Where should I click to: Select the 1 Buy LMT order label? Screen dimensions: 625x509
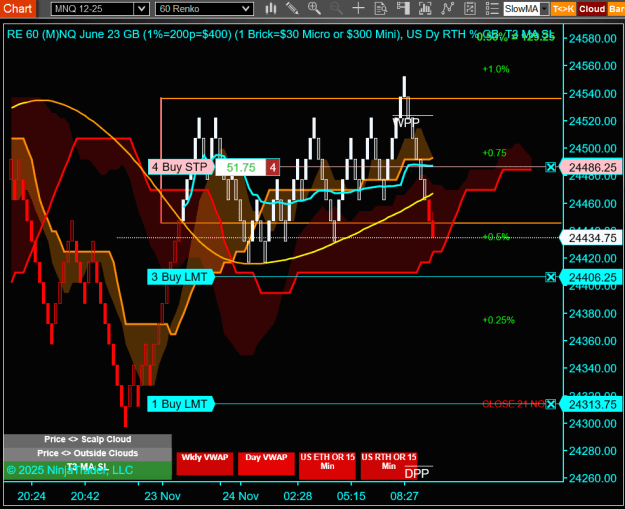pos(180,404)
